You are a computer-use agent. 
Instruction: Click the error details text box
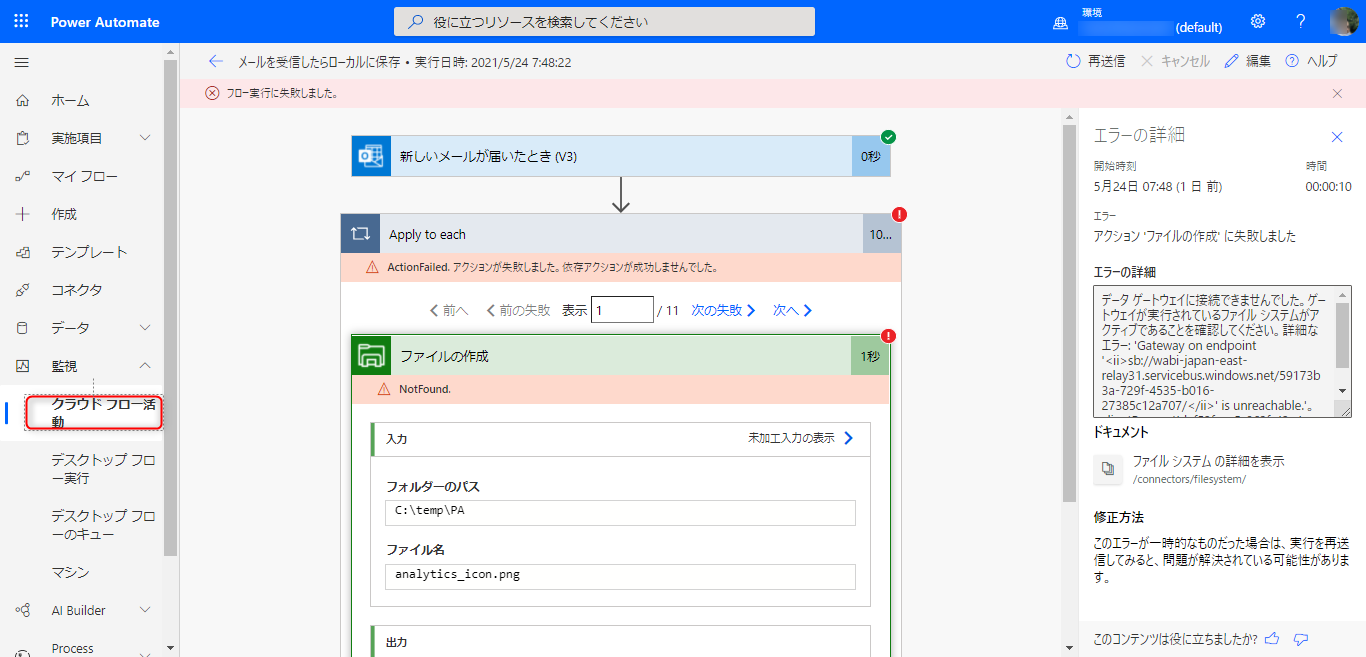1222,352
